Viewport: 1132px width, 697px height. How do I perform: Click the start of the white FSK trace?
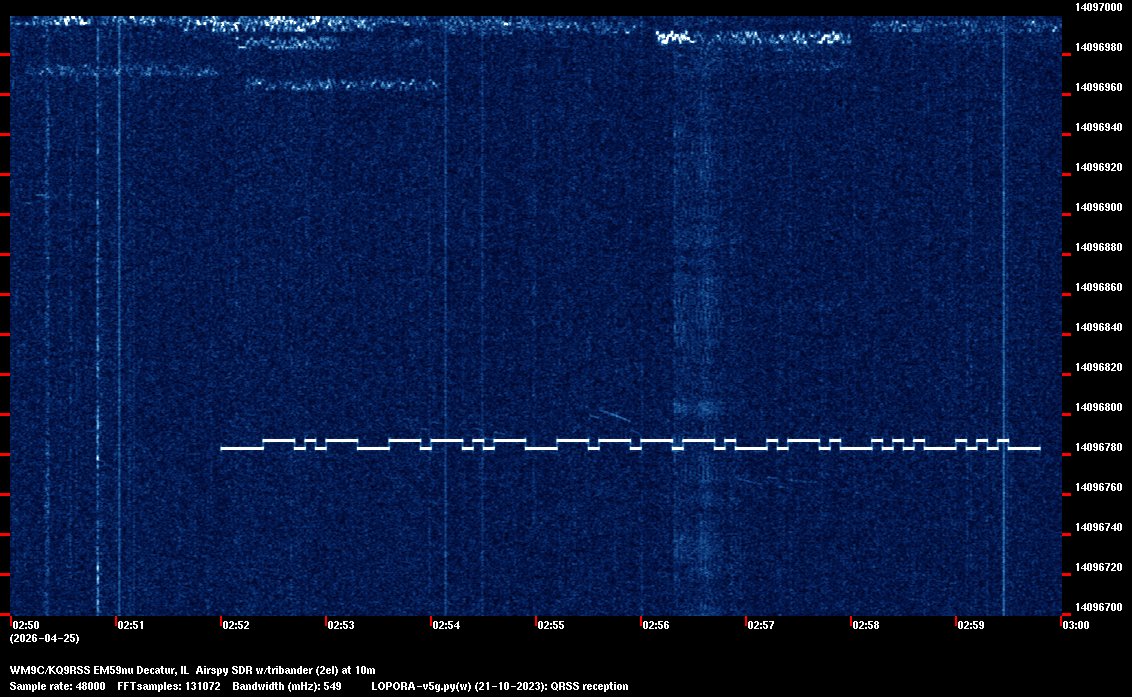pos(223,448)
